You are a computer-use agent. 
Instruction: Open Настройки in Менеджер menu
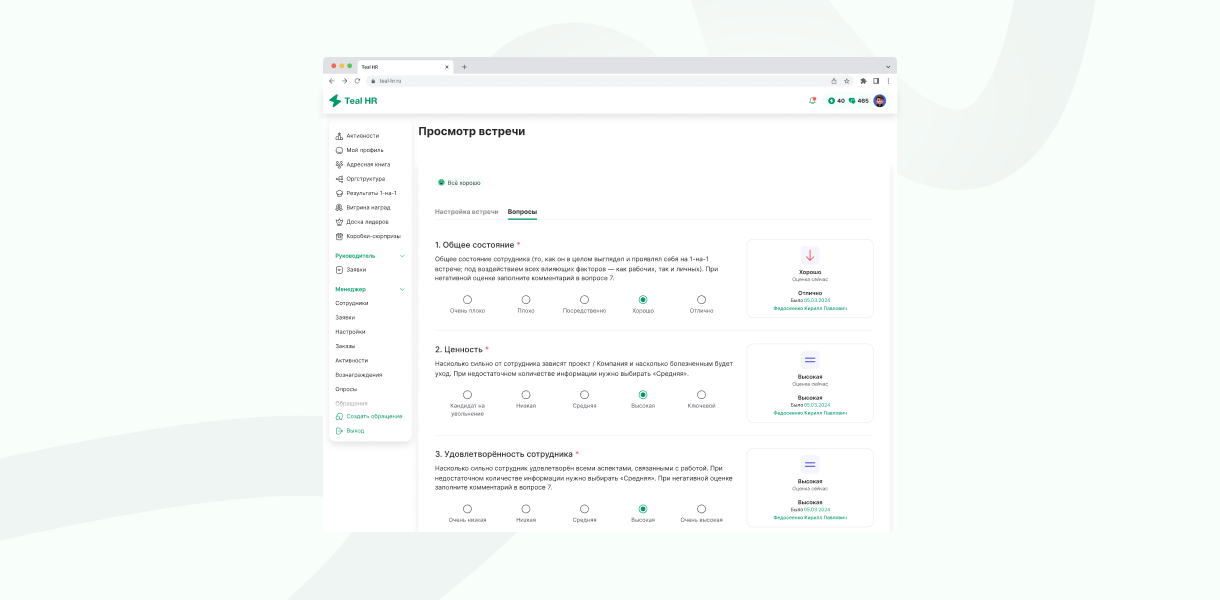[350, 332]
